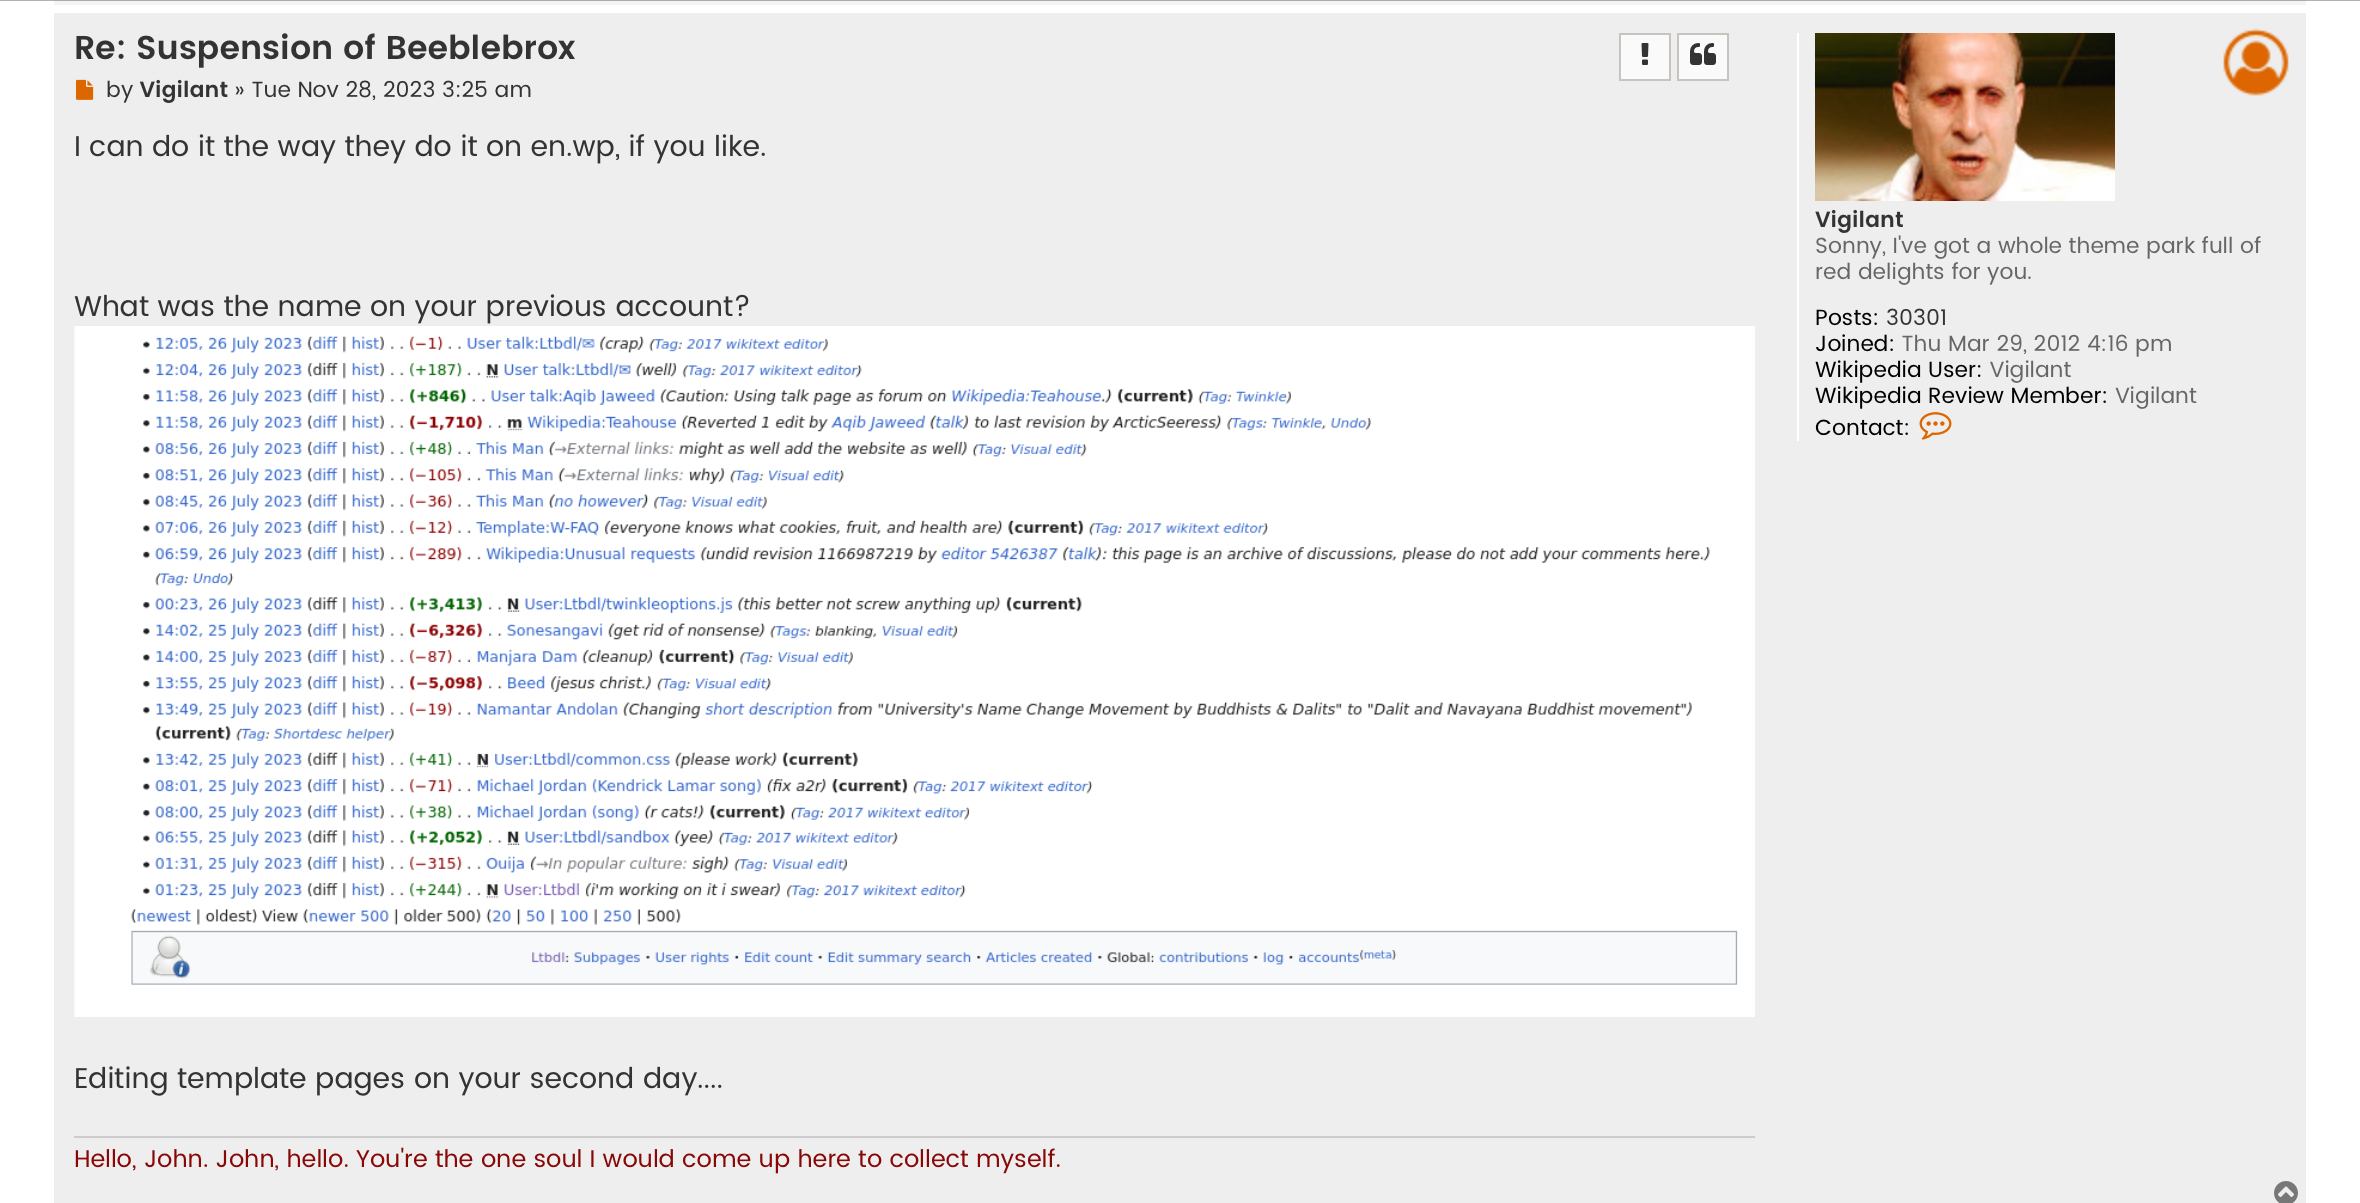This screenshot has height=1203, width=2360.
Task: Reply with quote icon button
Action: click(1703, 56)
